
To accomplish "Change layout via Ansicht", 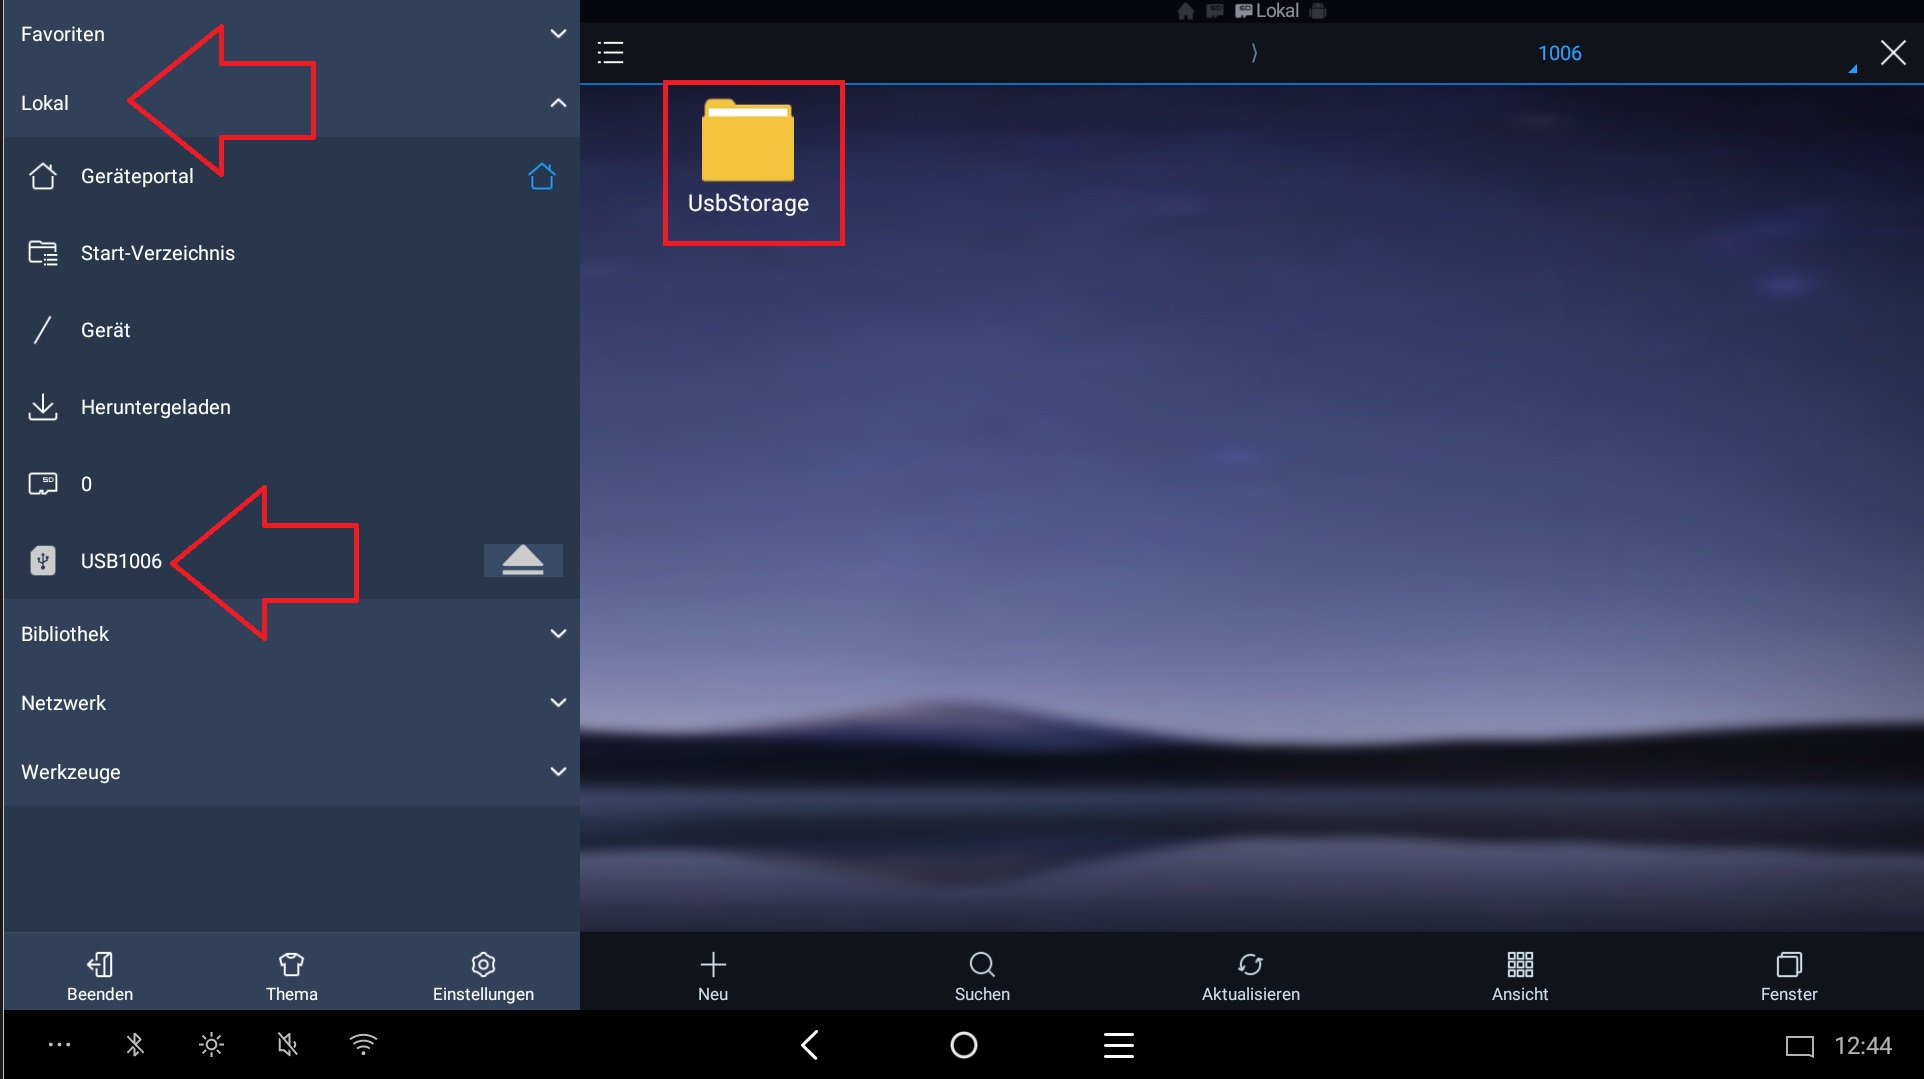I will pyautogui.click(x=1520, y=977).
